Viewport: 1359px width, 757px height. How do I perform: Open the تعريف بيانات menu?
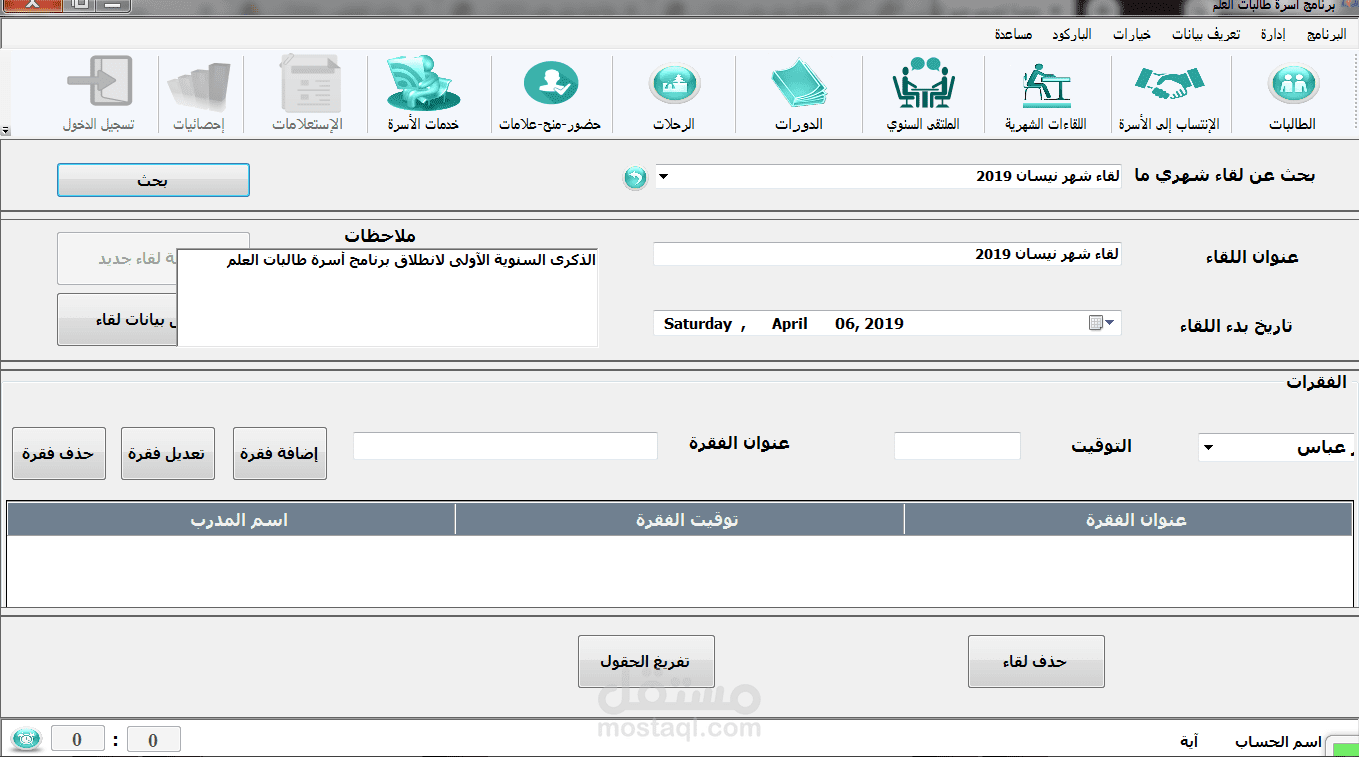pyautogui.click(x=1206, y=34)
